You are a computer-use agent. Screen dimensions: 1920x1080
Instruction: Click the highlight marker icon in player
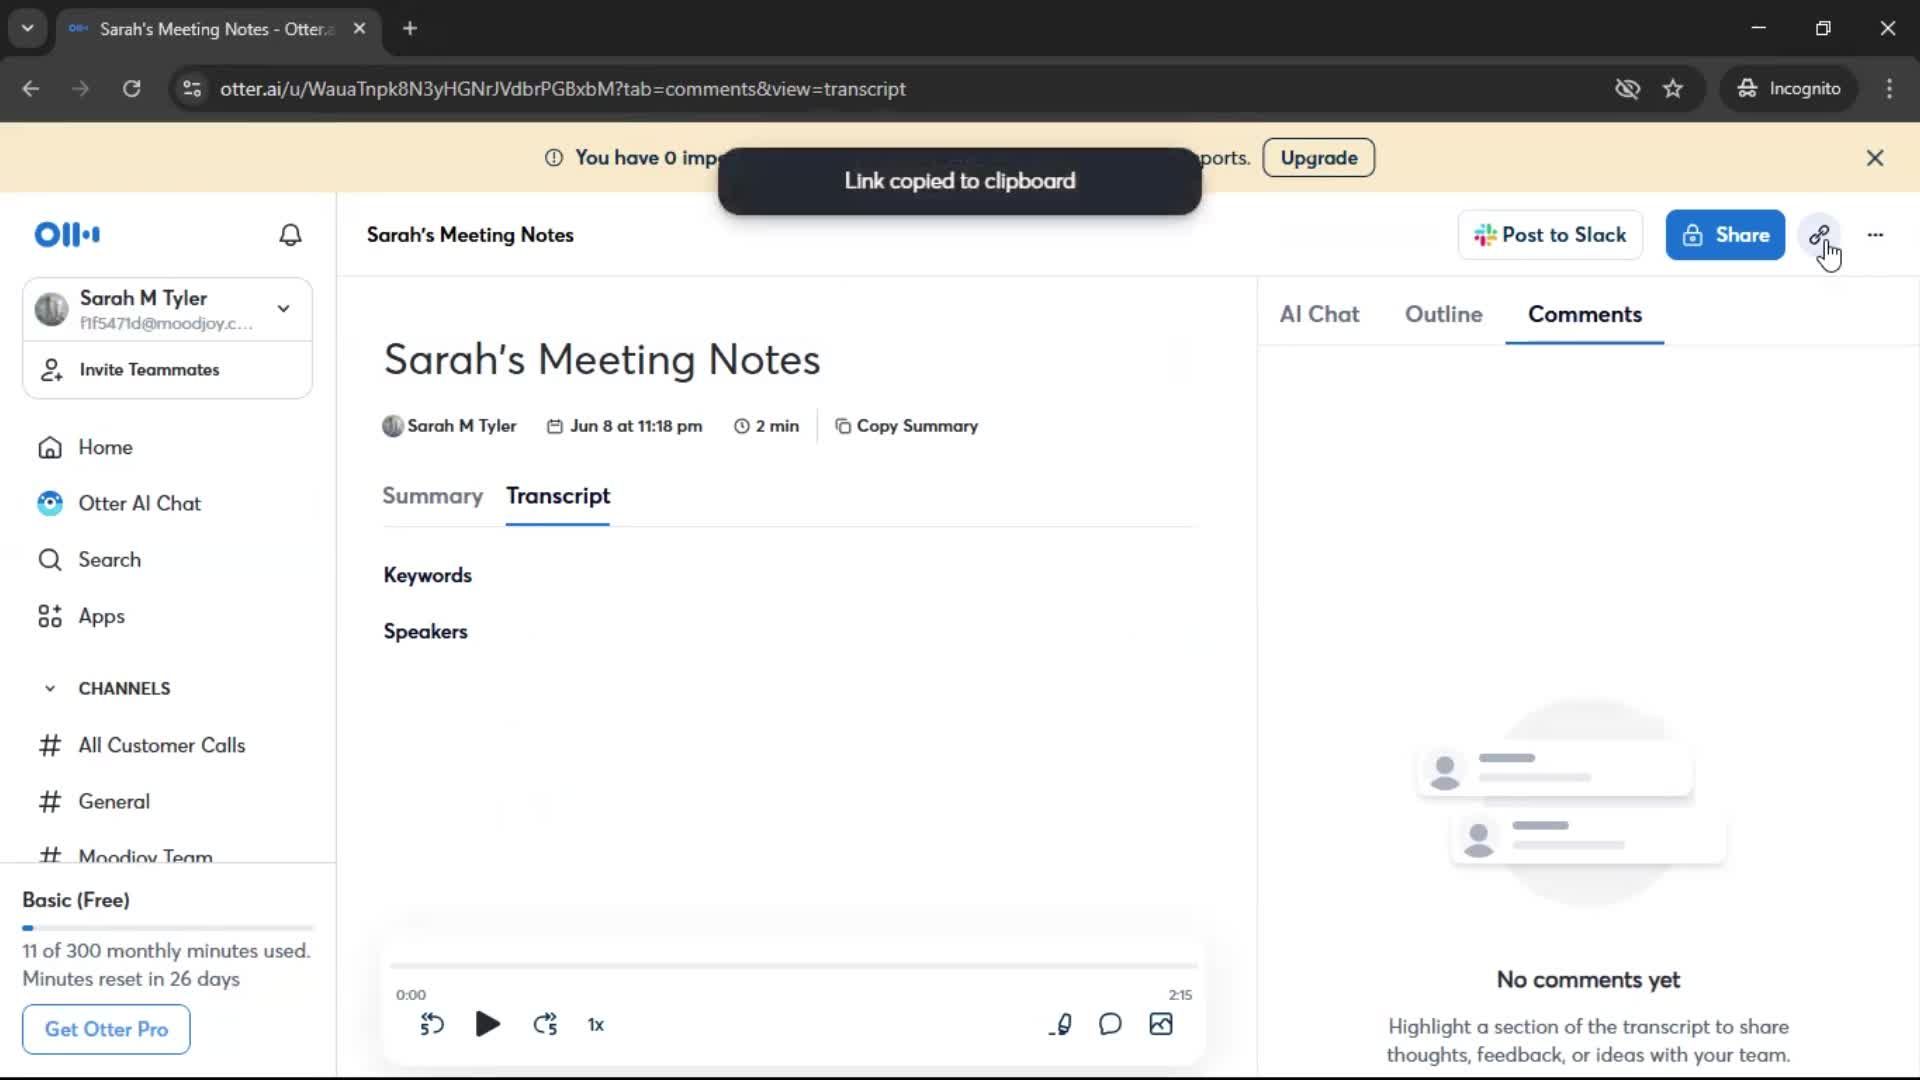pyautogui.click(x=1062, y=1024)
